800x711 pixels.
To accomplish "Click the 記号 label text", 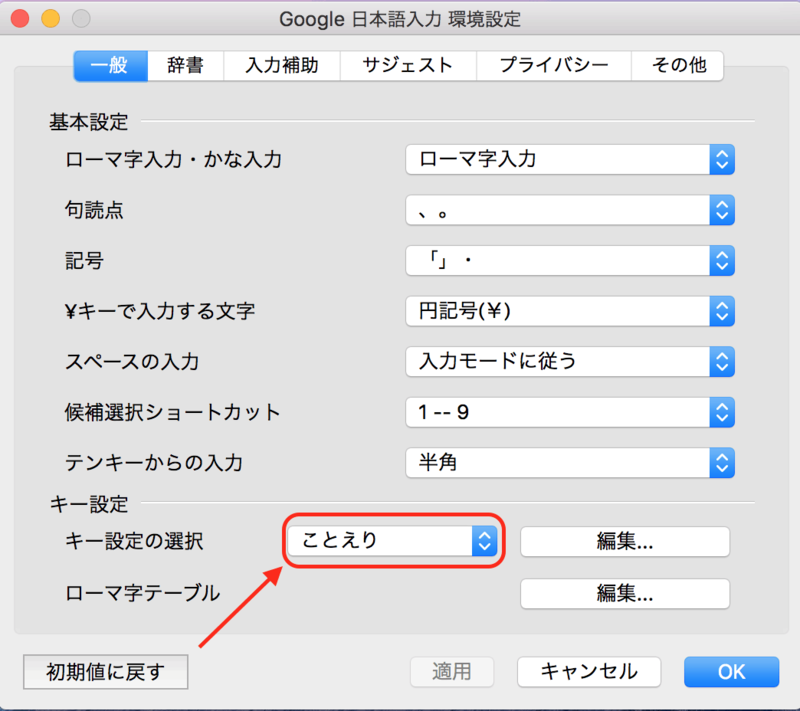I will (x=85, y=261).
